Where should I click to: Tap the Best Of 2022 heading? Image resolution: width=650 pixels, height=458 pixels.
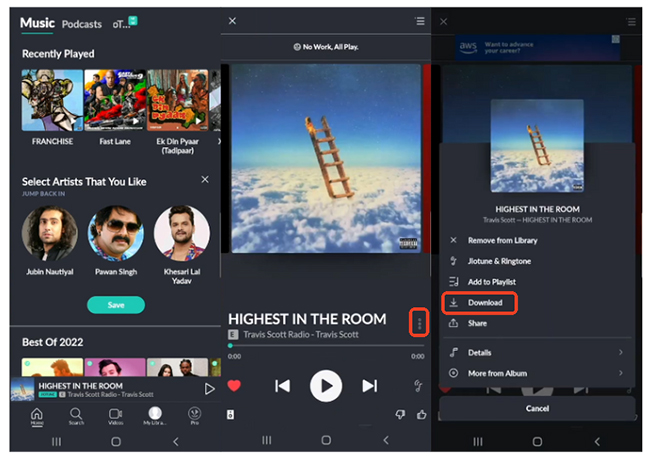(x=53, y=342)
